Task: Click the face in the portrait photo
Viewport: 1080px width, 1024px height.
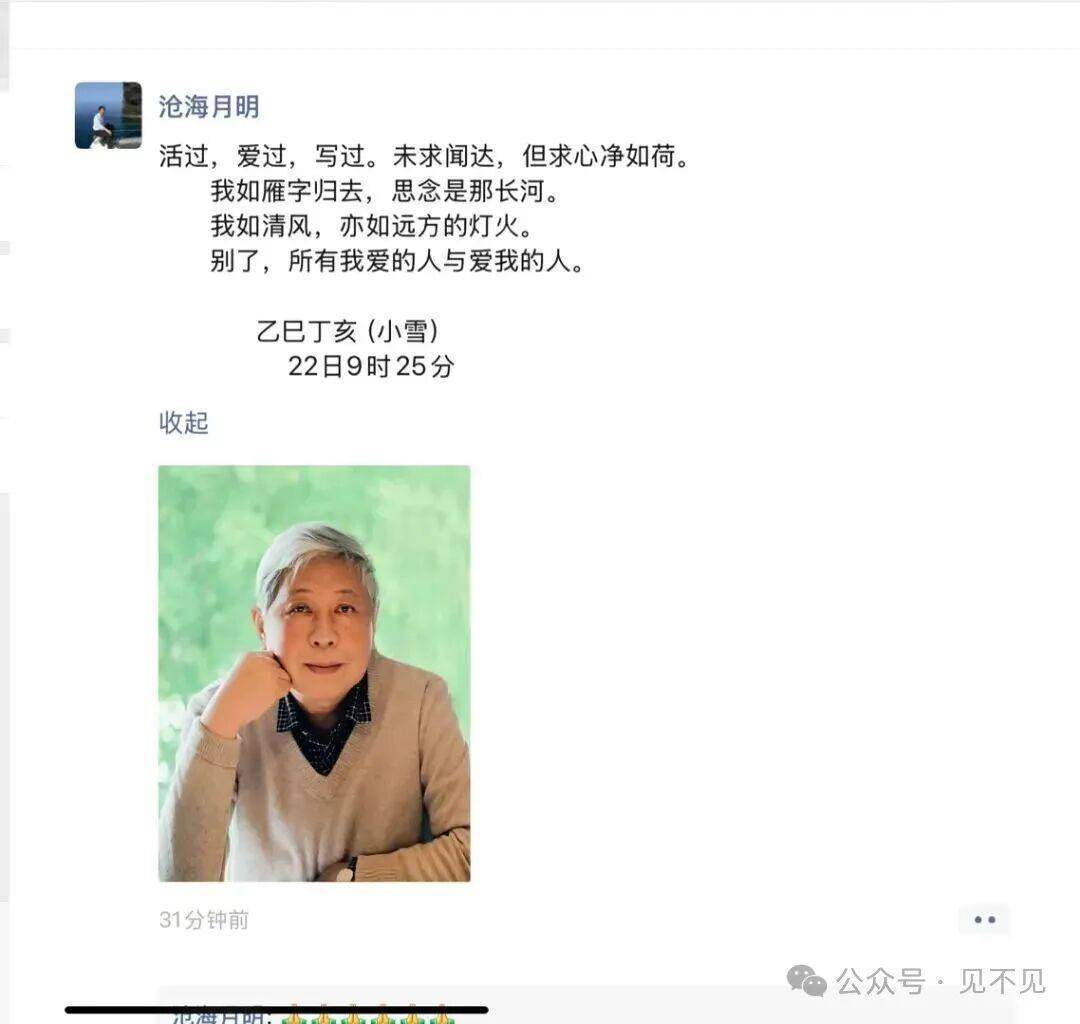Action: point(320,620)
